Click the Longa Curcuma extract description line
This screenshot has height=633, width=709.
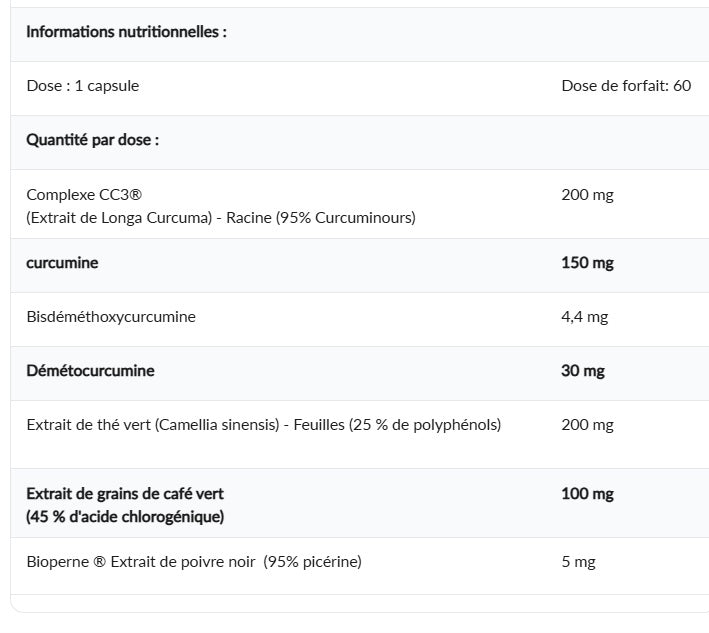click(221, 218)
